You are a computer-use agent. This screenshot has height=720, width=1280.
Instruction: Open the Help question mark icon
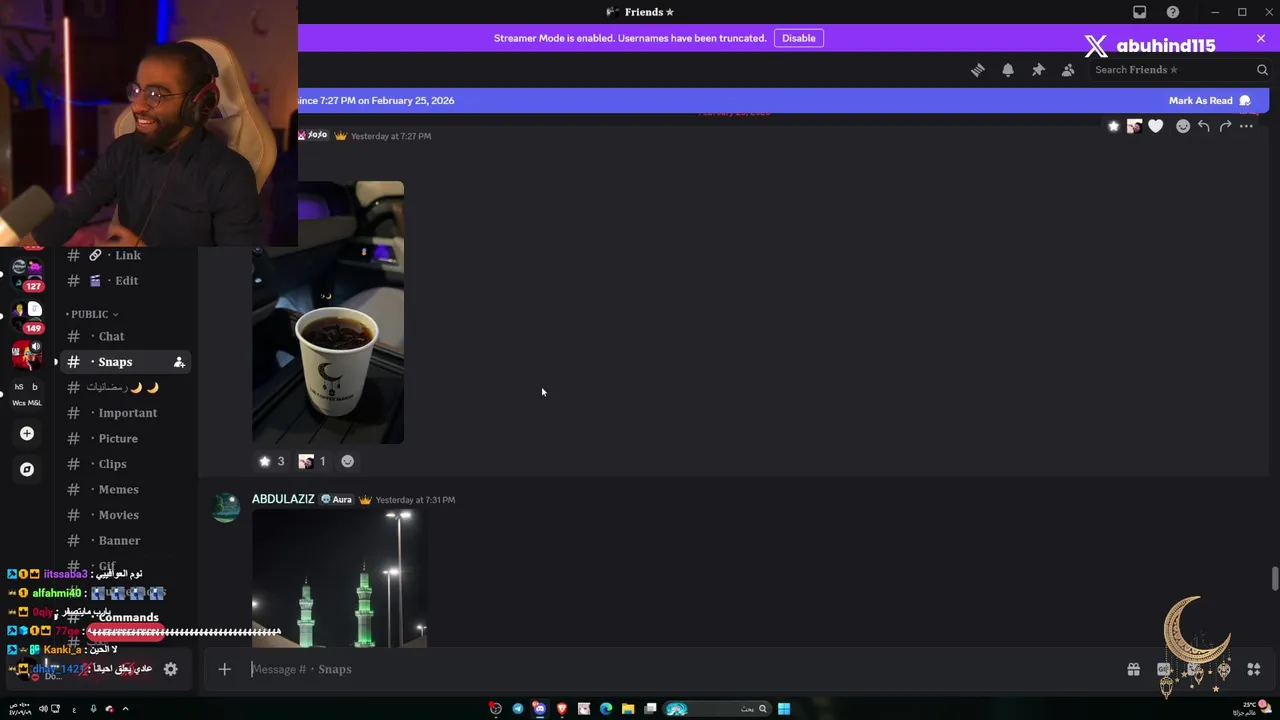pyautogui.click(x=1172, y=12)
